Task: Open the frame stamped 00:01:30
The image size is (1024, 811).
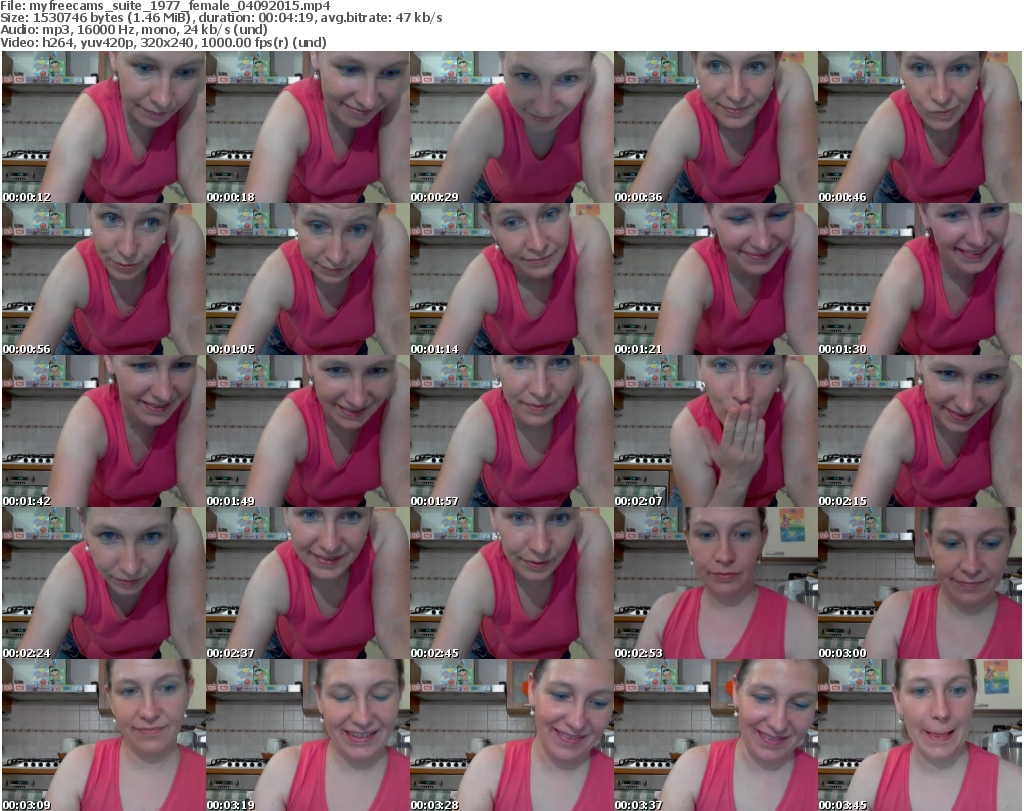Action: pyautogui.click(x=920, y=279)
